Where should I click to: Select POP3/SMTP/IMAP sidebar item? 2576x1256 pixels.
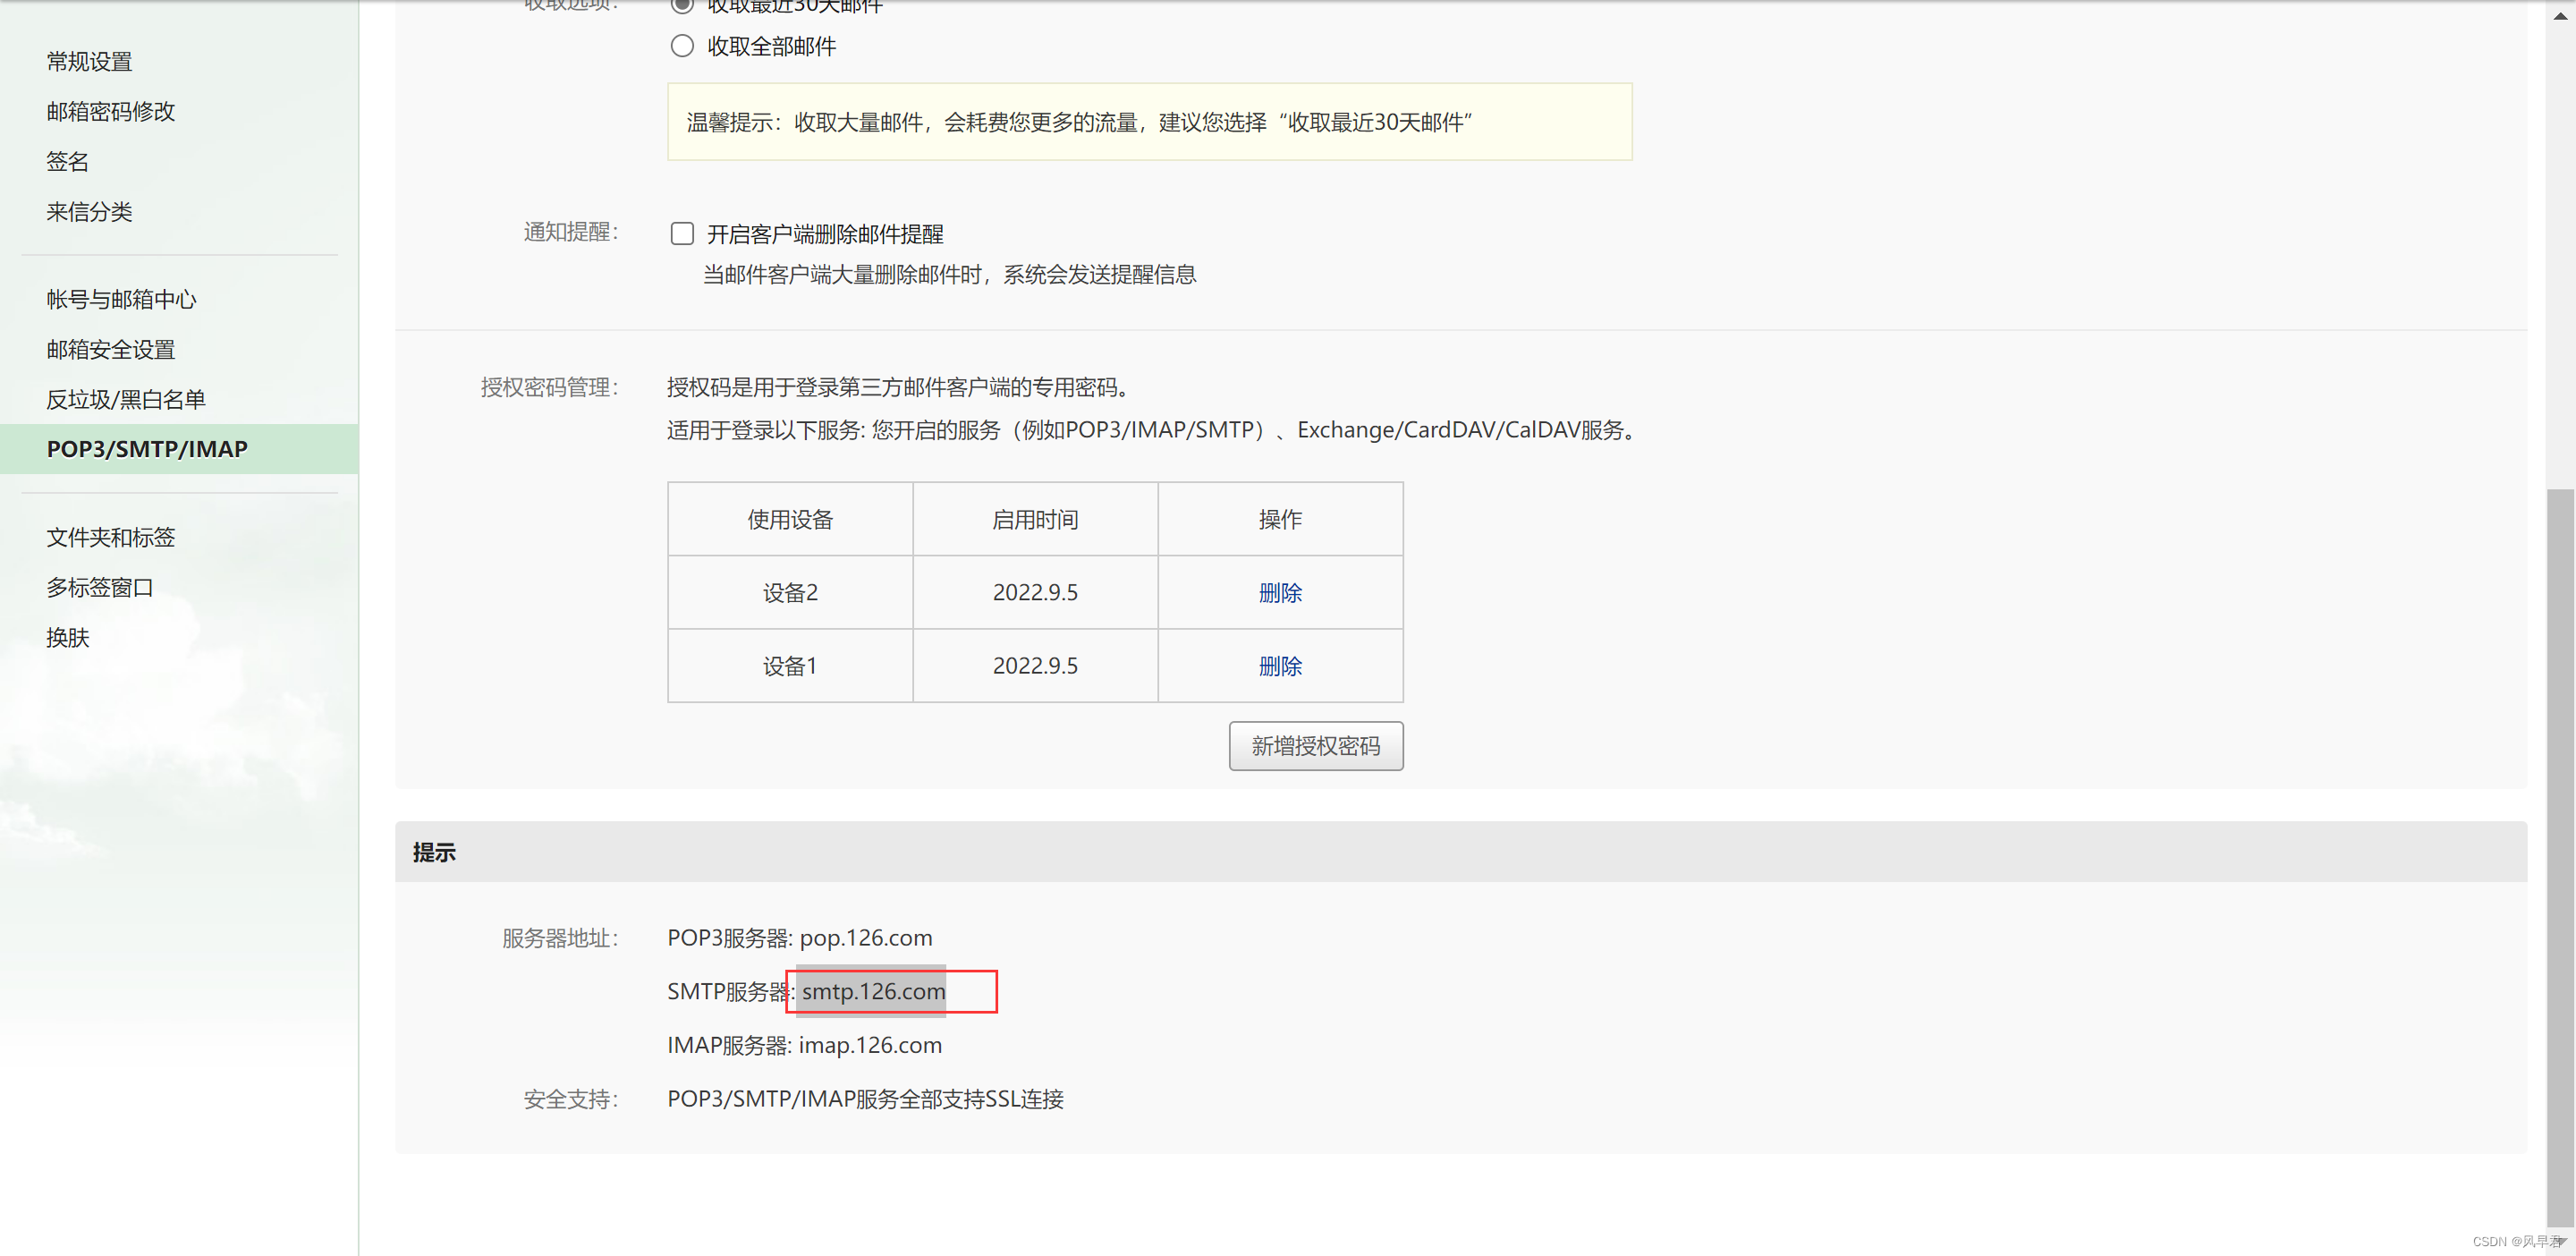click(147, 449)
